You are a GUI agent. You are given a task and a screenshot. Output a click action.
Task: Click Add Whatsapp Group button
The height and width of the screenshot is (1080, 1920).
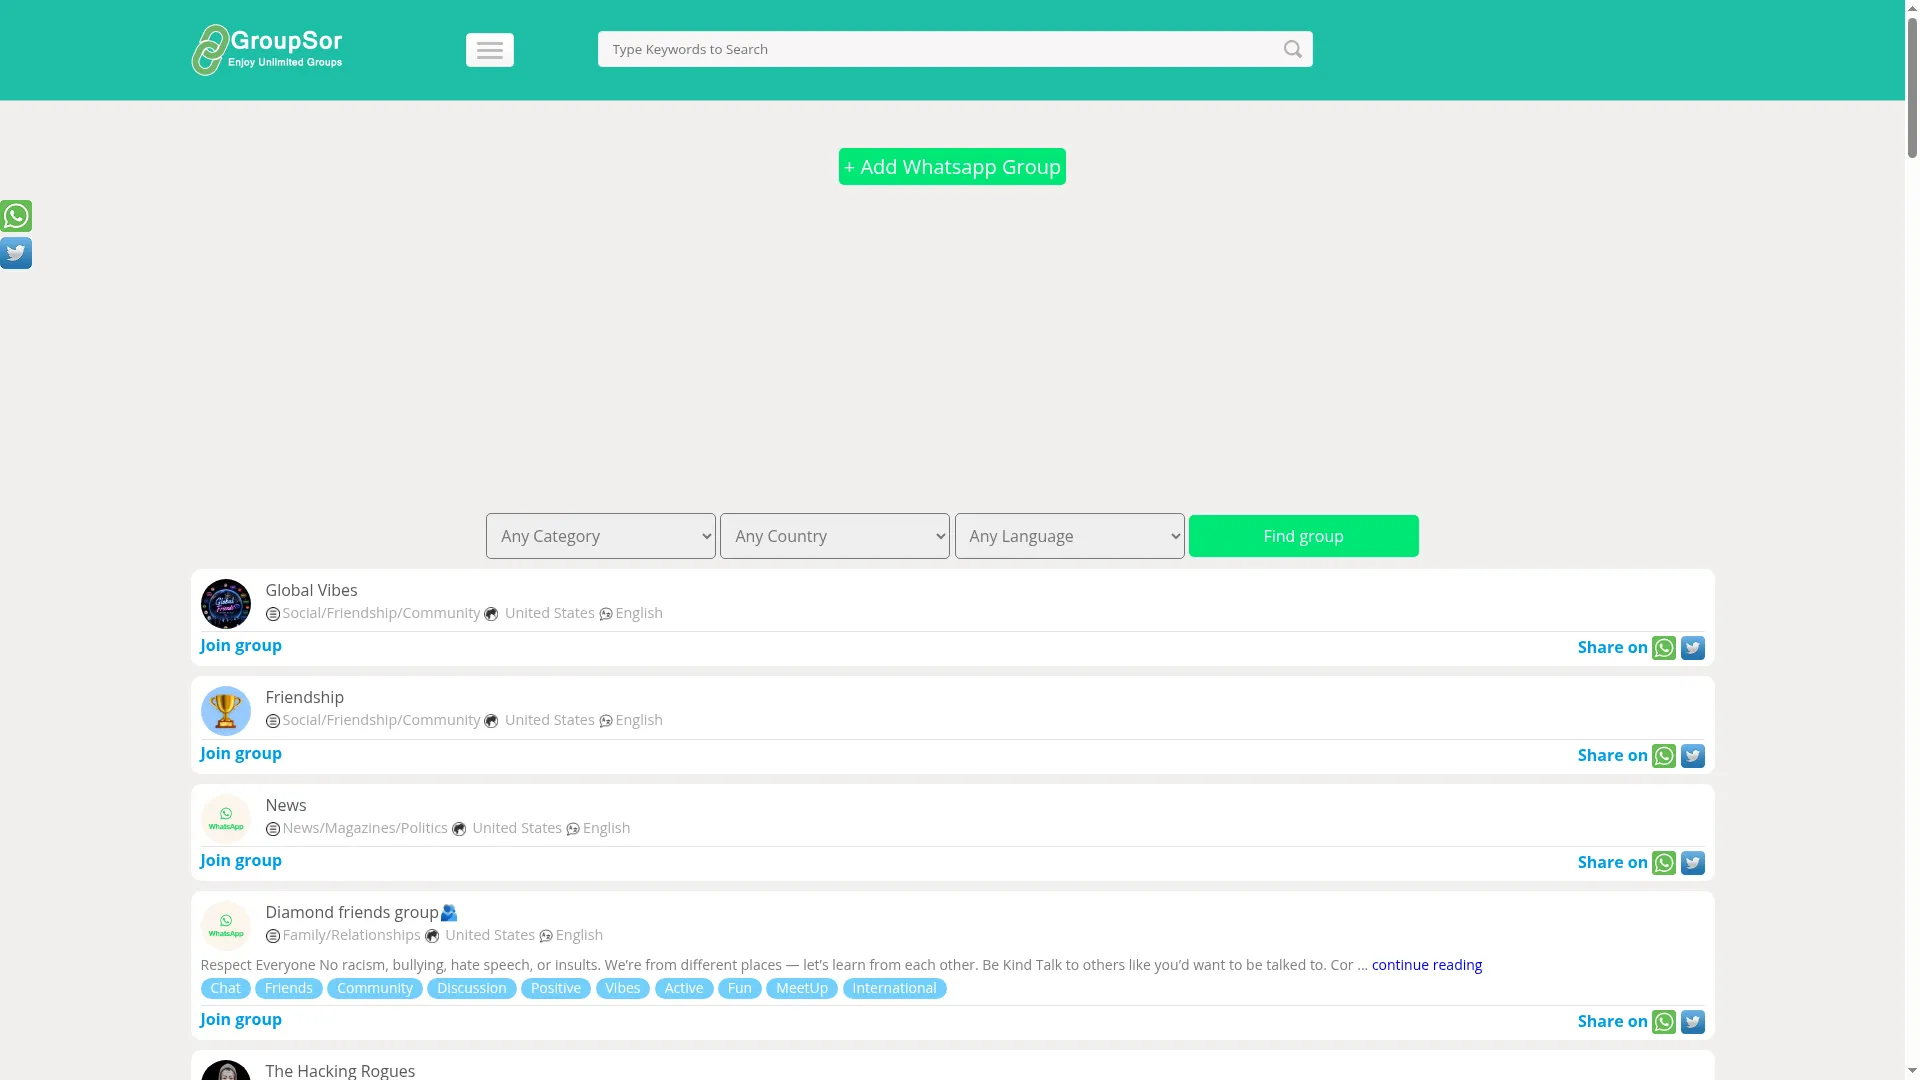pyautogui.click(x=952, y=167)
